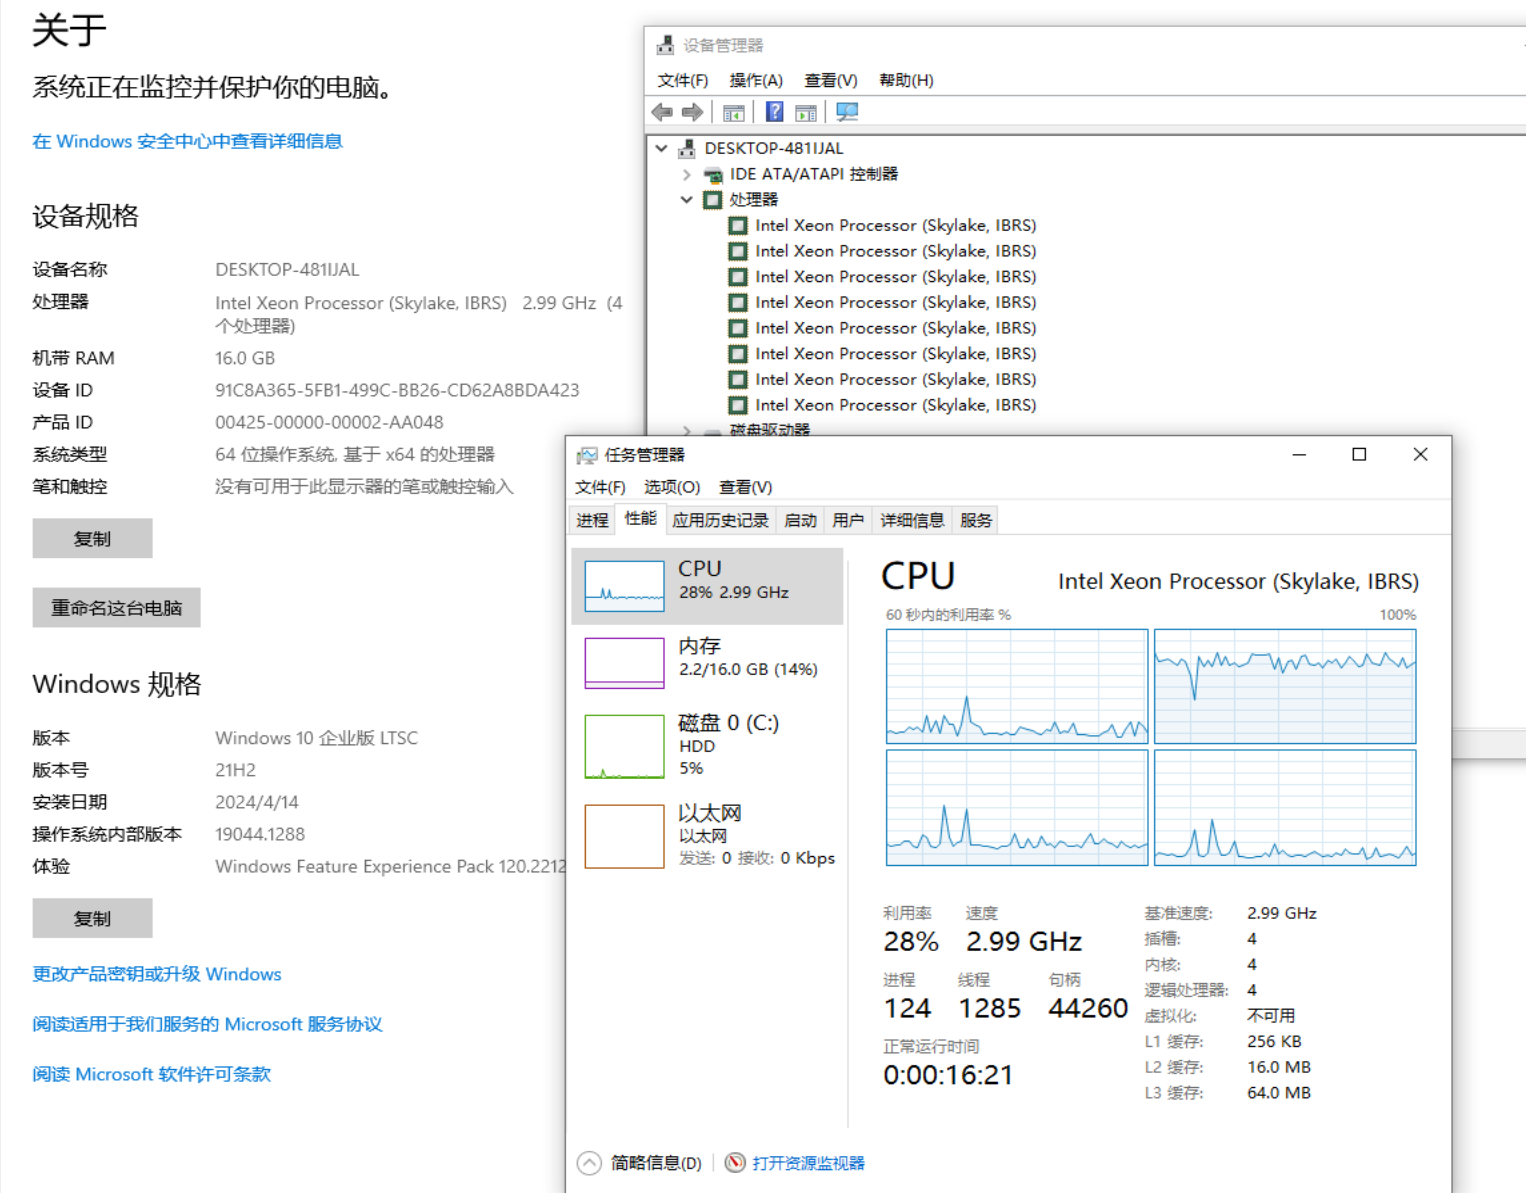Click the IDE ATA/ATAPI controller icon
The width and height of the screenshot is (1526, 1193).
713,175
